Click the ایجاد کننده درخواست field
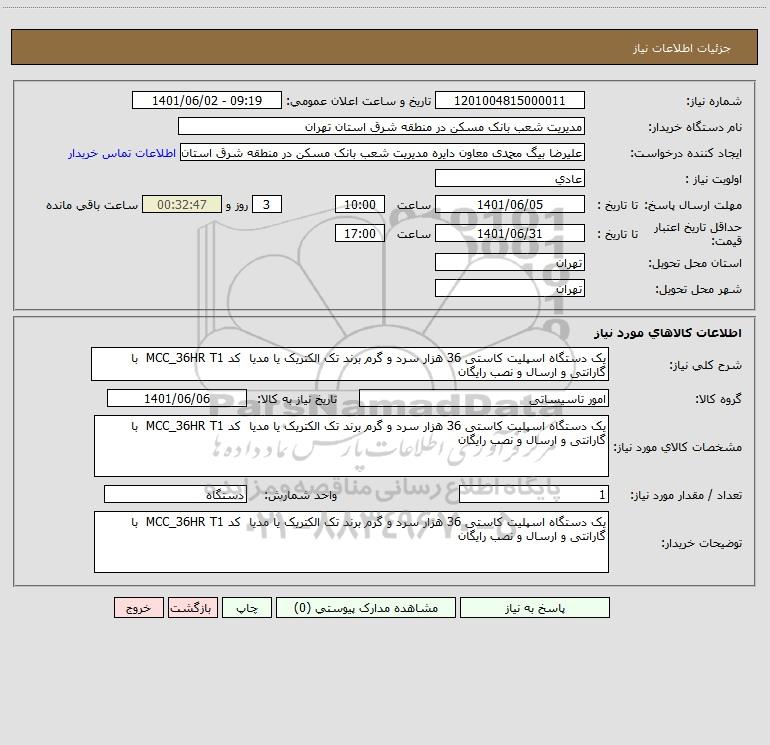The width and height of the screenshot is (770, 745). (x=382, y=152)
